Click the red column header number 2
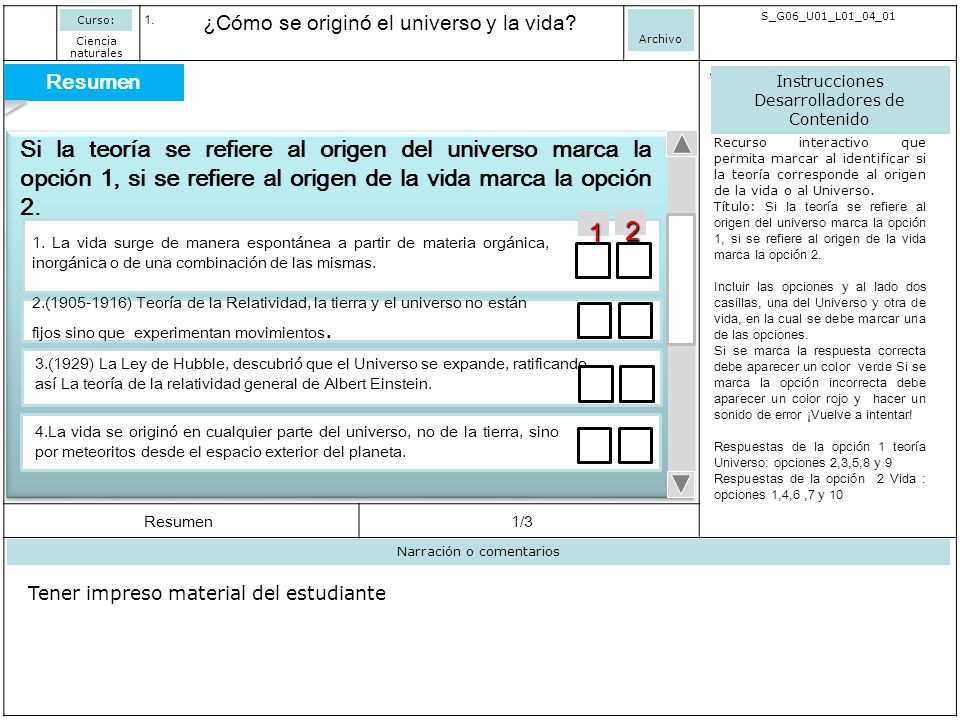The width and height of the screenshot is (960, 720). pyautogui.click(x=632, y=230)
